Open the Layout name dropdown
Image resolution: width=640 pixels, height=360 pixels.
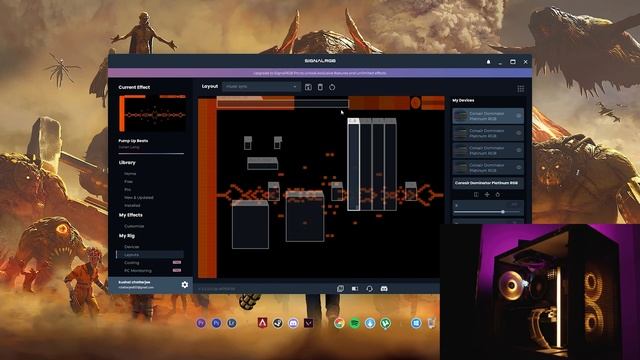(262, 87)
